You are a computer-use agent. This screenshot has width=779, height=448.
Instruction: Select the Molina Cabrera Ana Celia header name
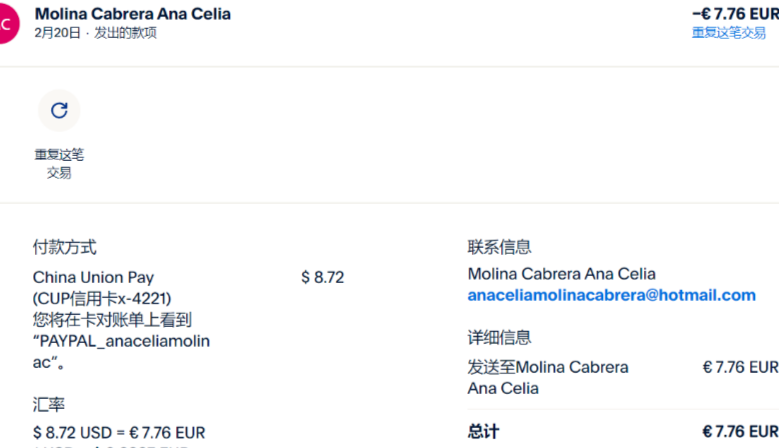pyautogui.click(x=132, y=14)
